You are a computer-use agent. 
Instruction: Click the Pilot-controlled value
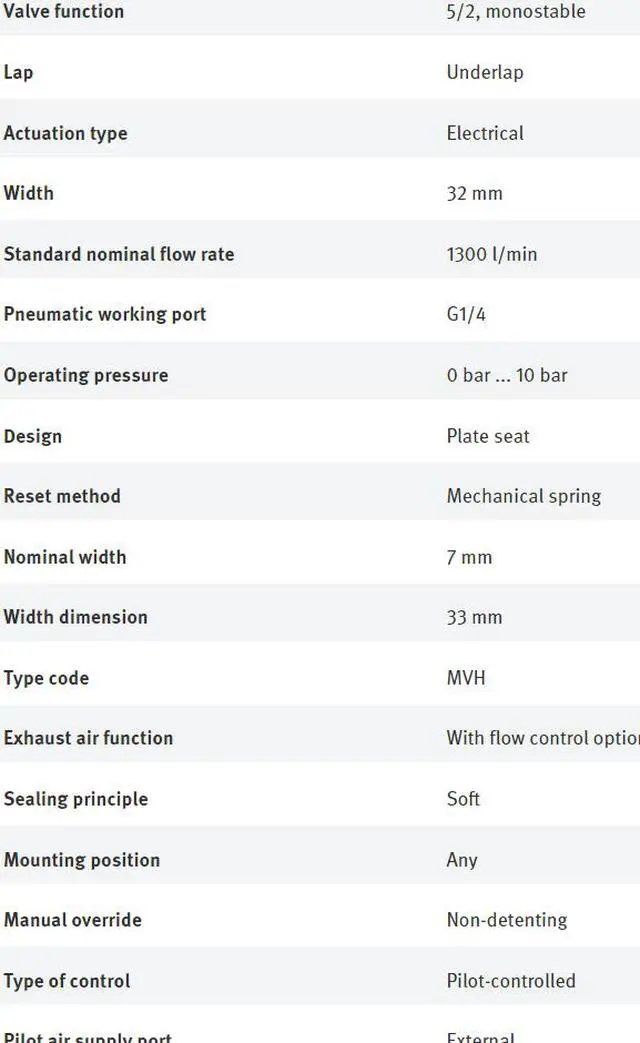tap(511, 980)
